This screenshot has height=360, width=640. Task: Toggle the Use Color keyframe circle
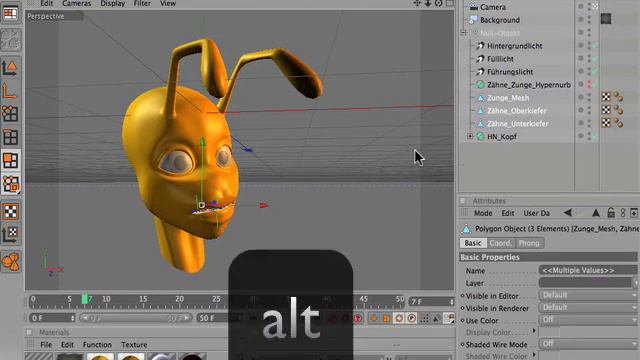pos(462,320)
